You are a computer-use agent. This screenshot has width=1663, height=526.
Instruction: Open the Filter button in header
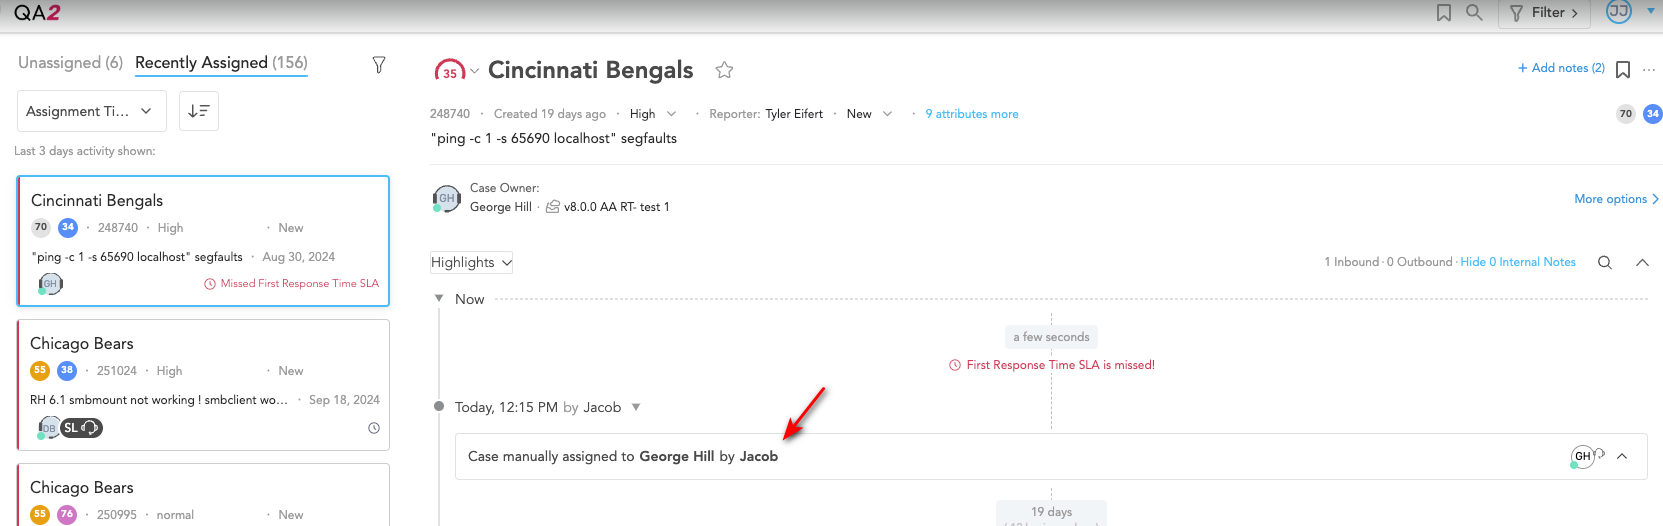click(1544, 13)
